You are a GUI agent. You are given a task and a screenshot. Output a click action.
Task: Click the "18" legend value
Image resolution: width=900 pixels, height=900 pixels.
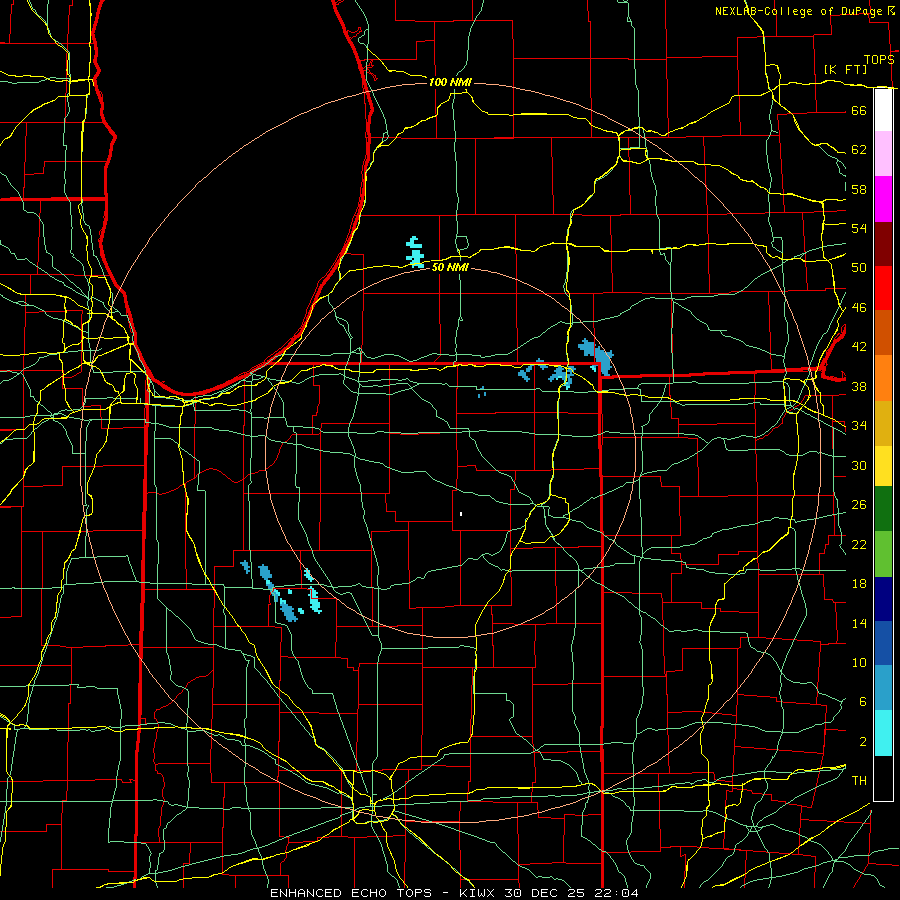tap(859, 584)
